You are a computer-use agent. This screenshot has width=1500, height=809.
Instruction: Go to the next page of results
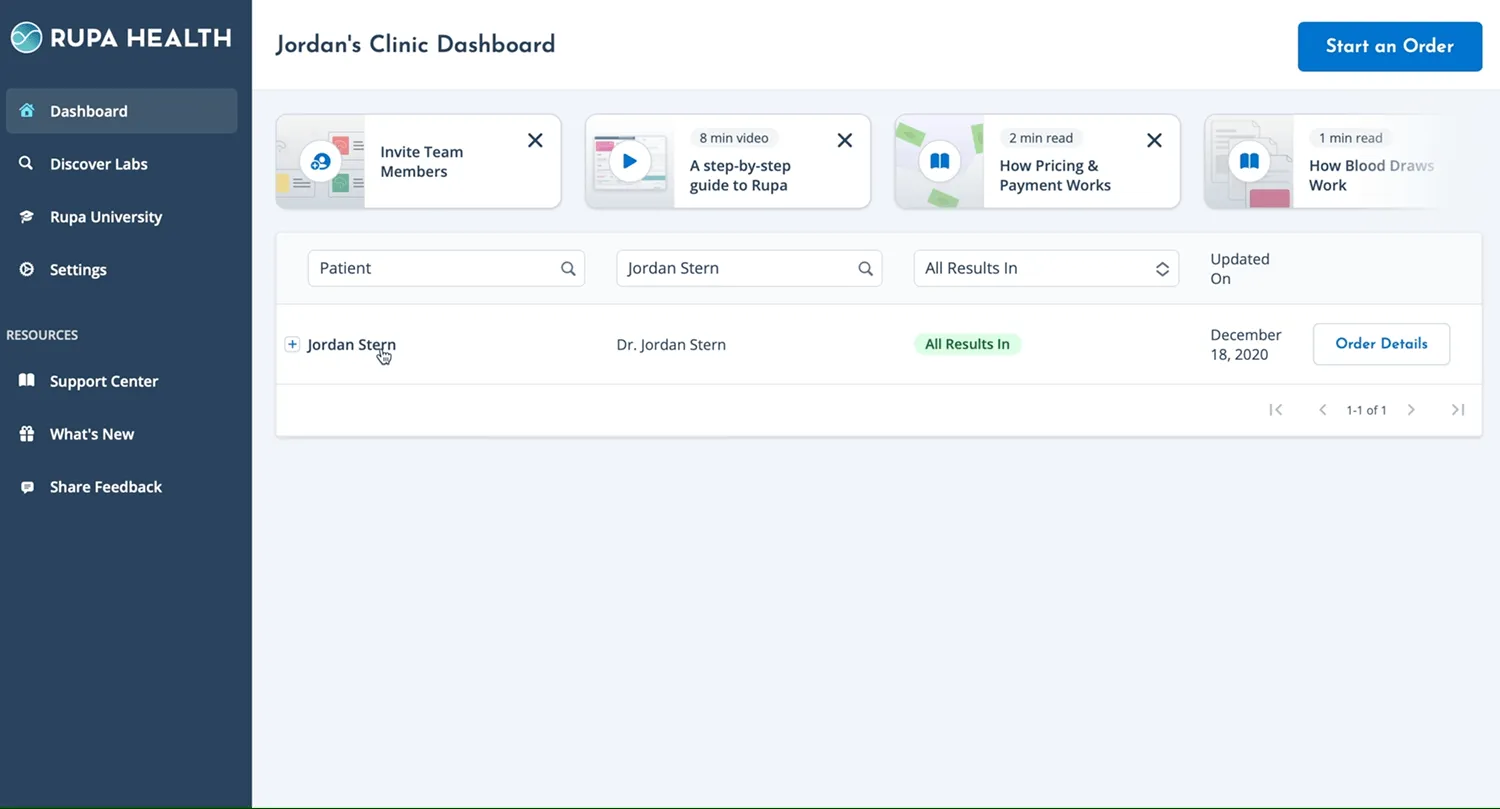tap(1411, 410)
